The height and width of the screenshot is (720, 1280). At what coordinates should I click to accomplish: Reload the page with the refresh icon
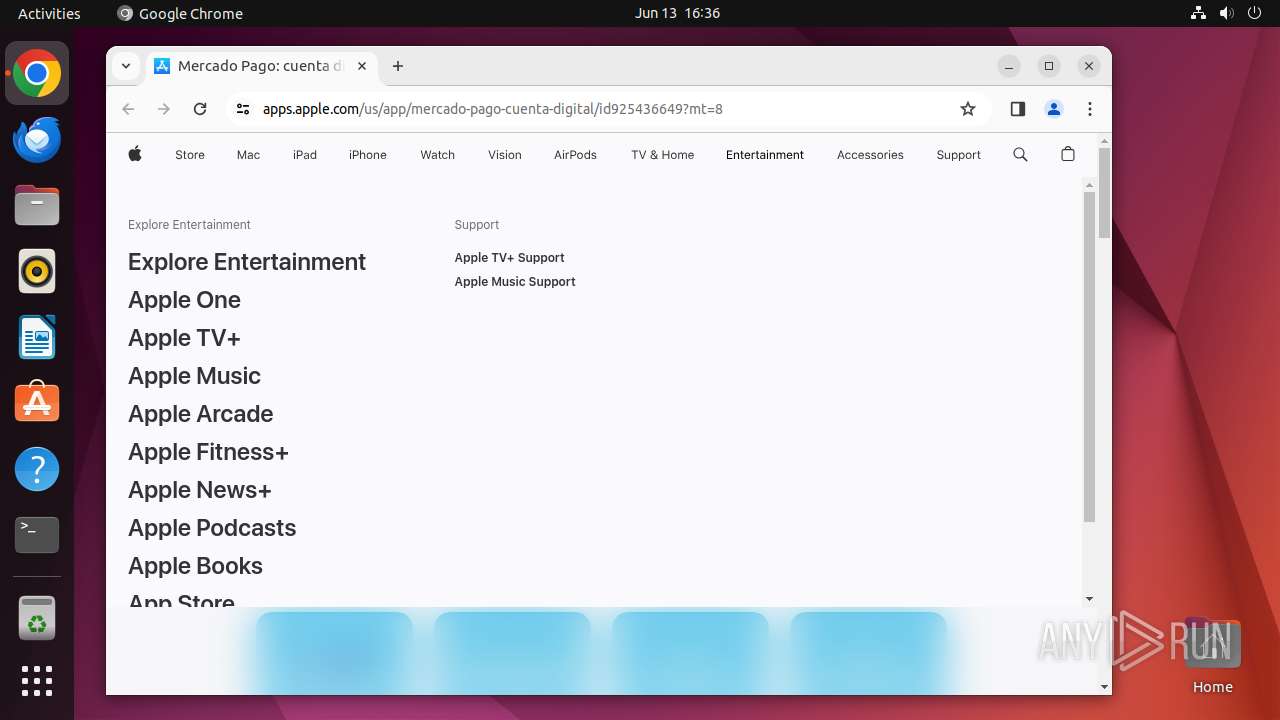tap(200, 109)
